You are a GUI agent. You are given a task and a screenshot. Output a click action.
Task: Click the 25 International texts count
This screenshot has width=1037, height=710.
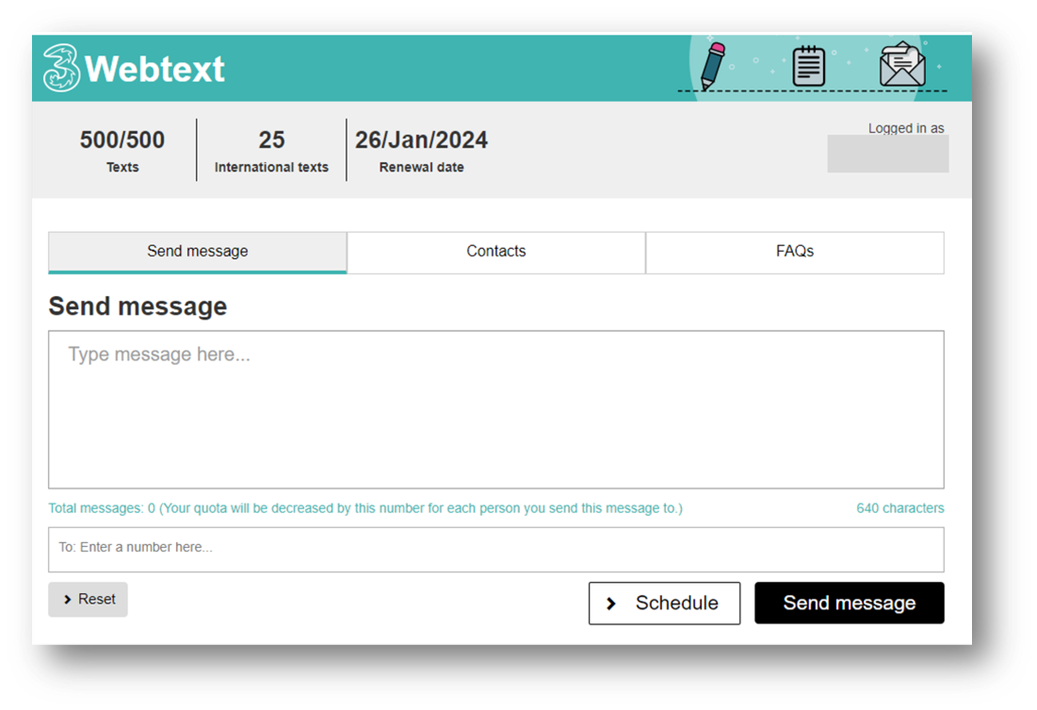(271, 140)
